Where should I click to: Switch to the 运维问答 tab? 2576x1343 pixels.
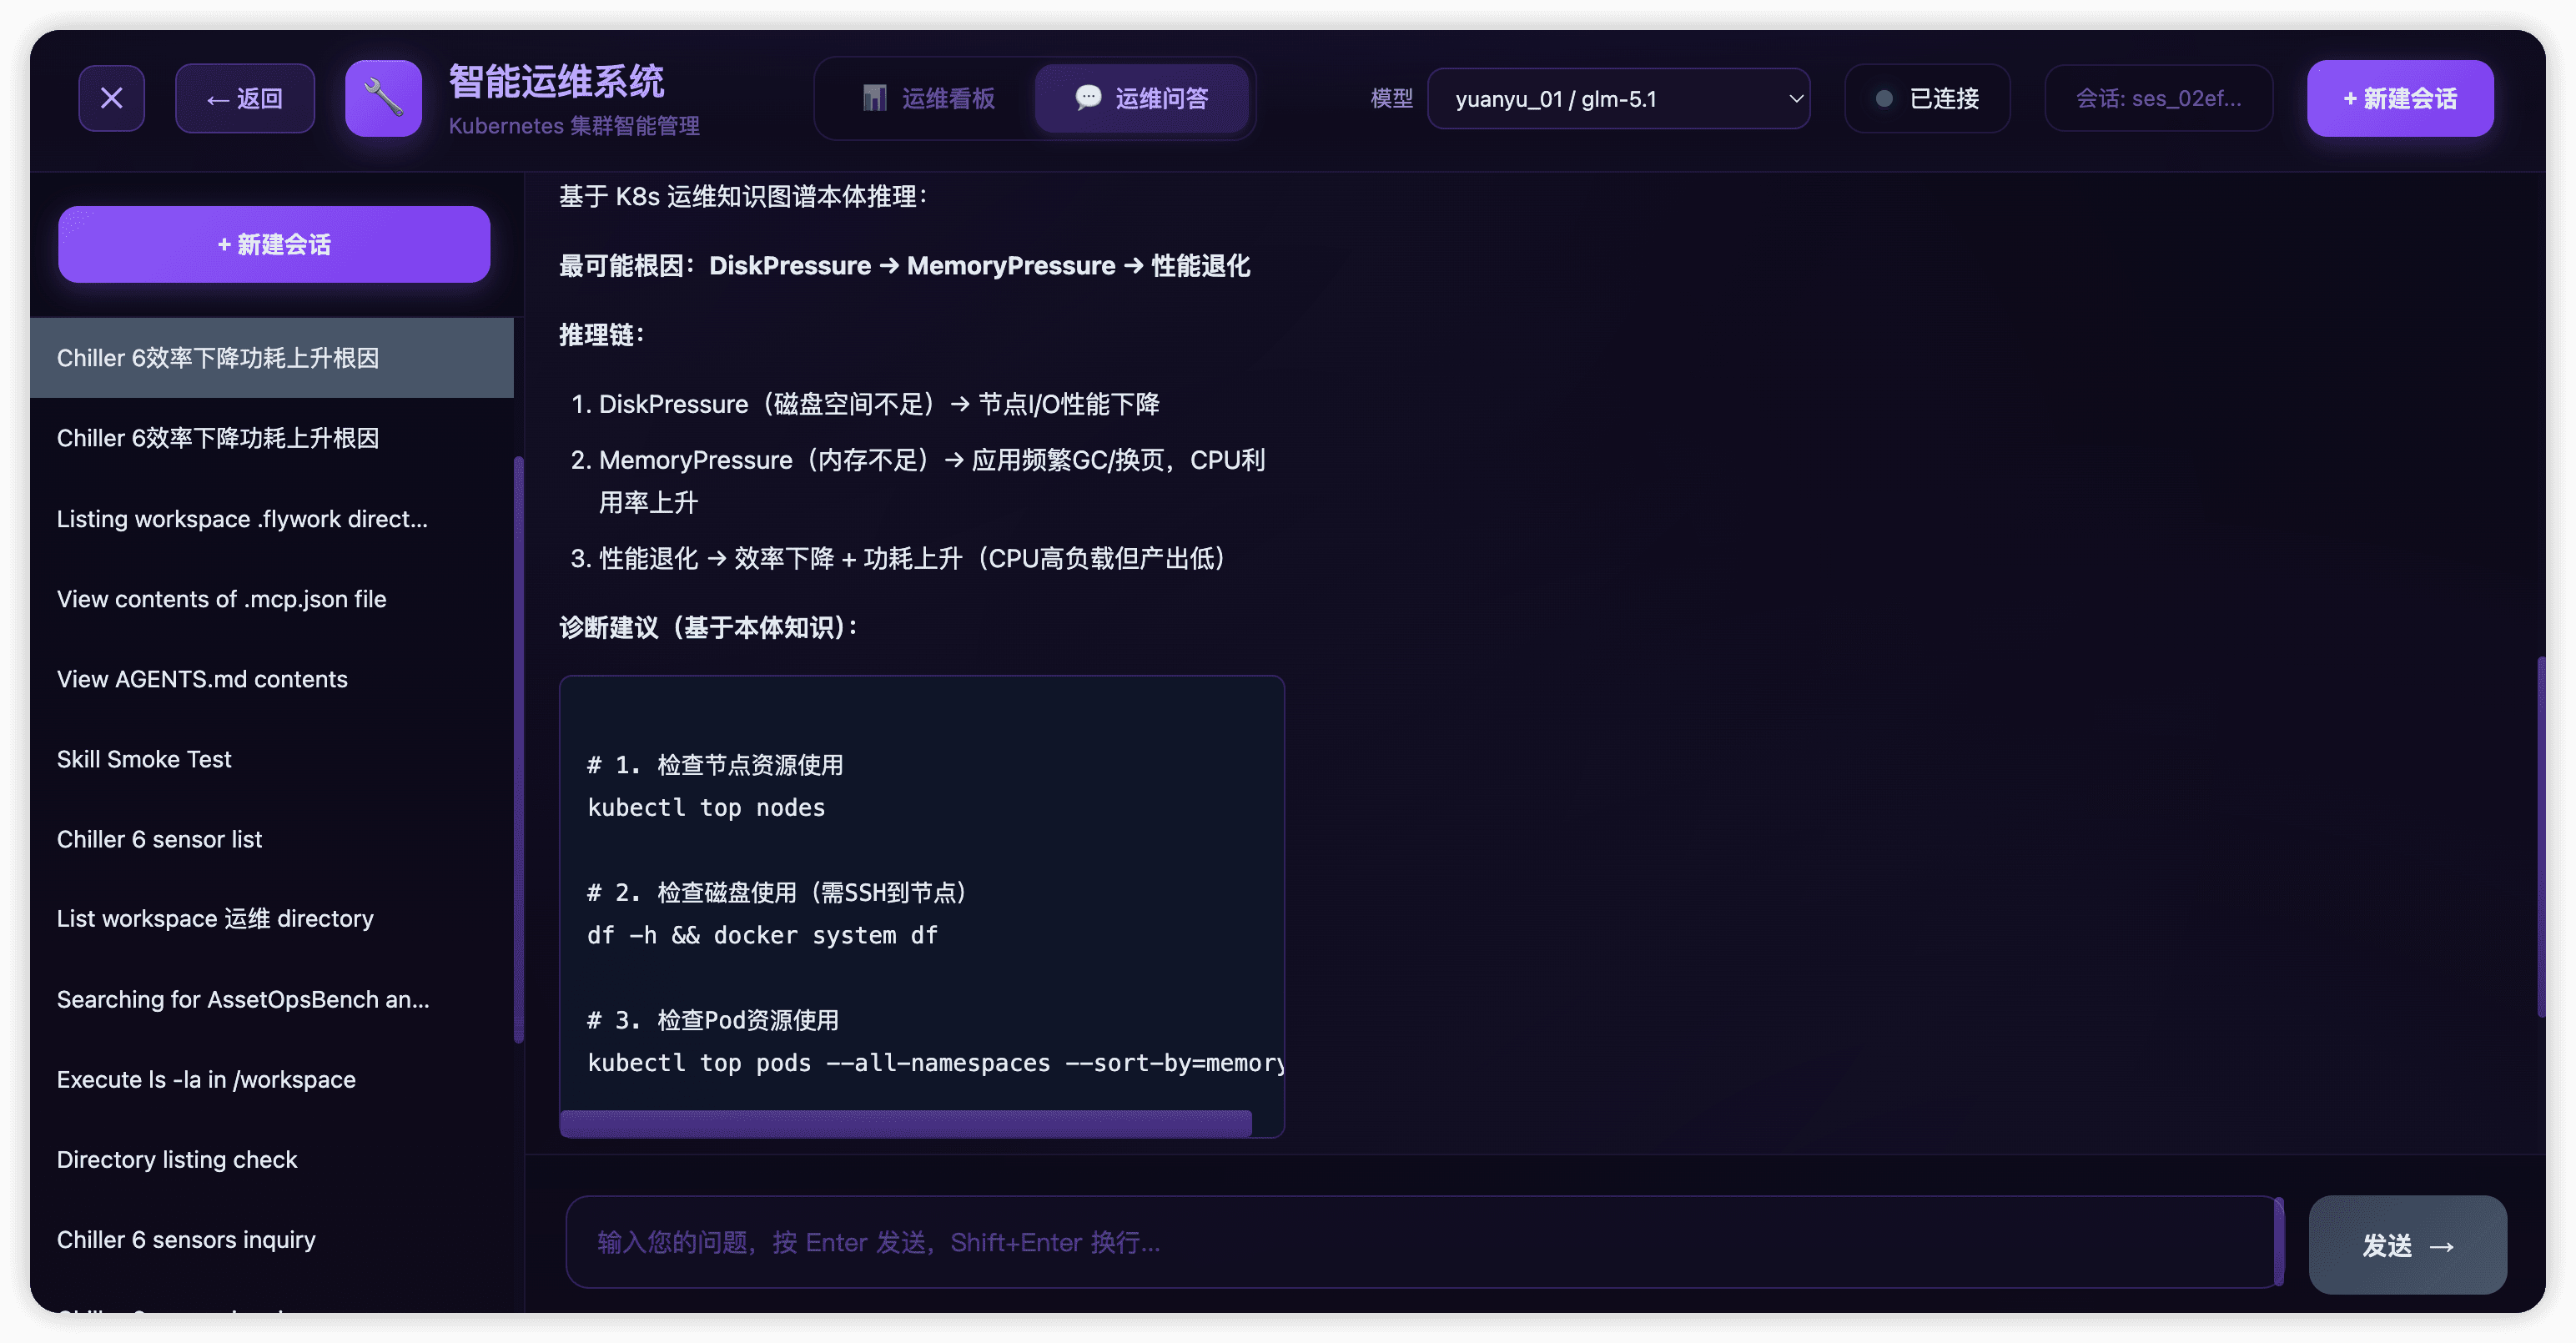1141,98
